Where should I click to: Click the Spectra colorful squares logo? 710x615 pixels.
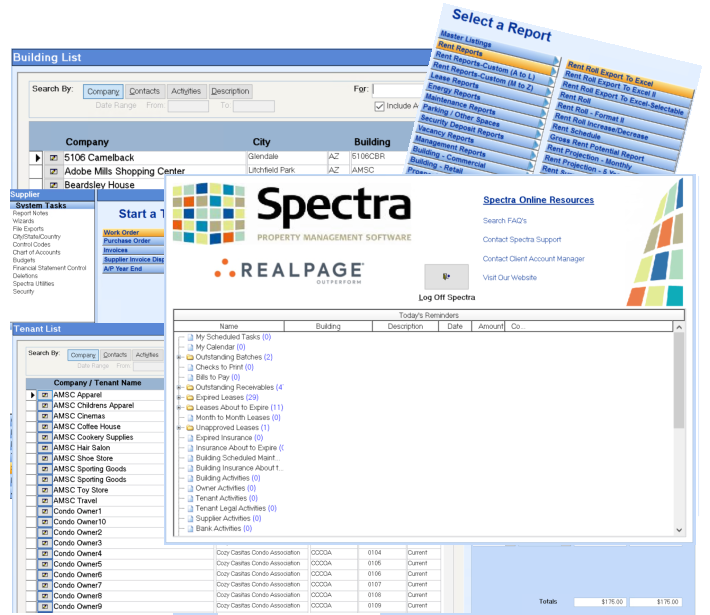209,213
